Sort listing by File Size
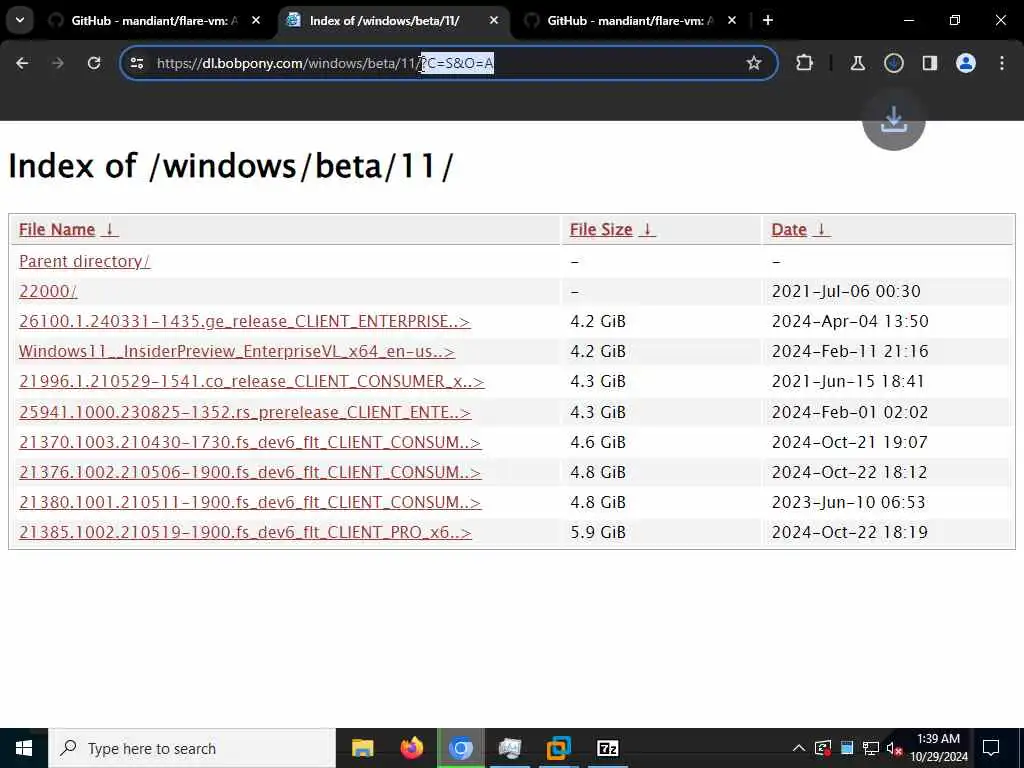The image size is (1024, 768). tap(601, 229)
